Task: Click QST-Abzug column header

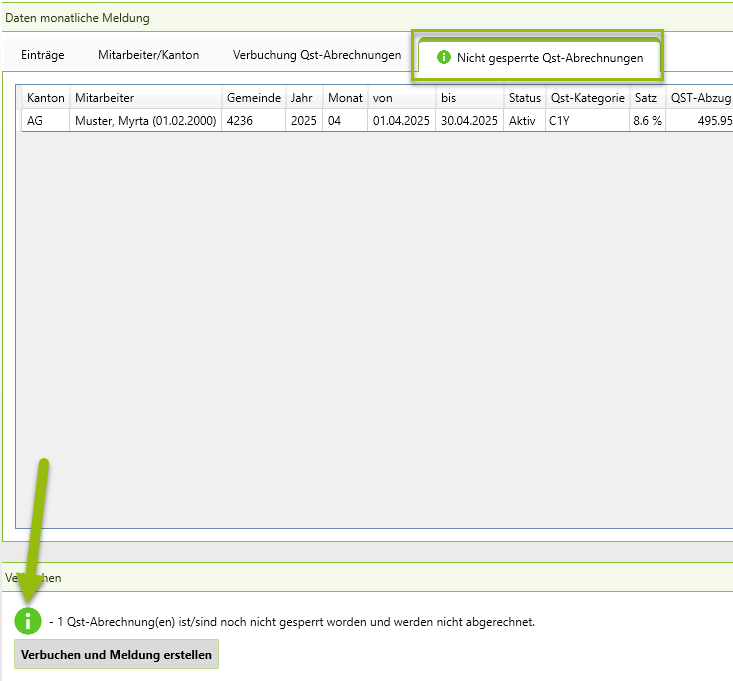Action: click(x=700, y=98)
